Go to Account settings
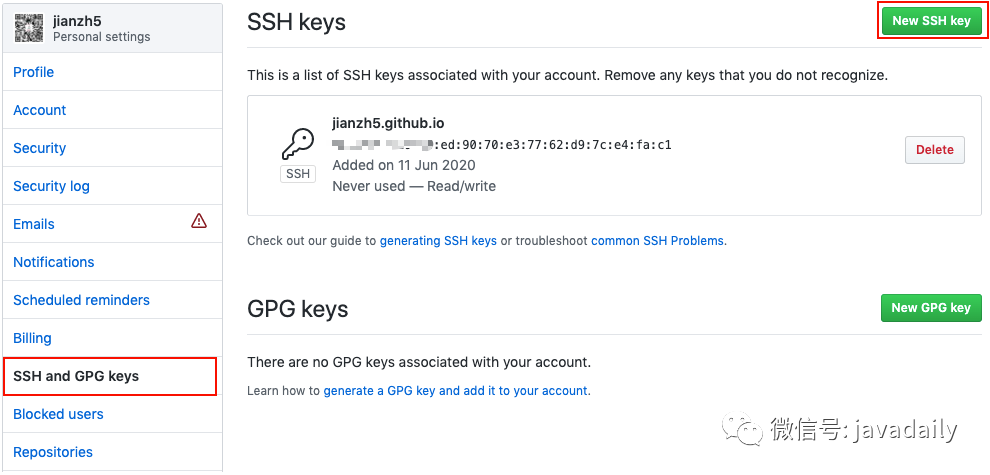 pos(40,110)
